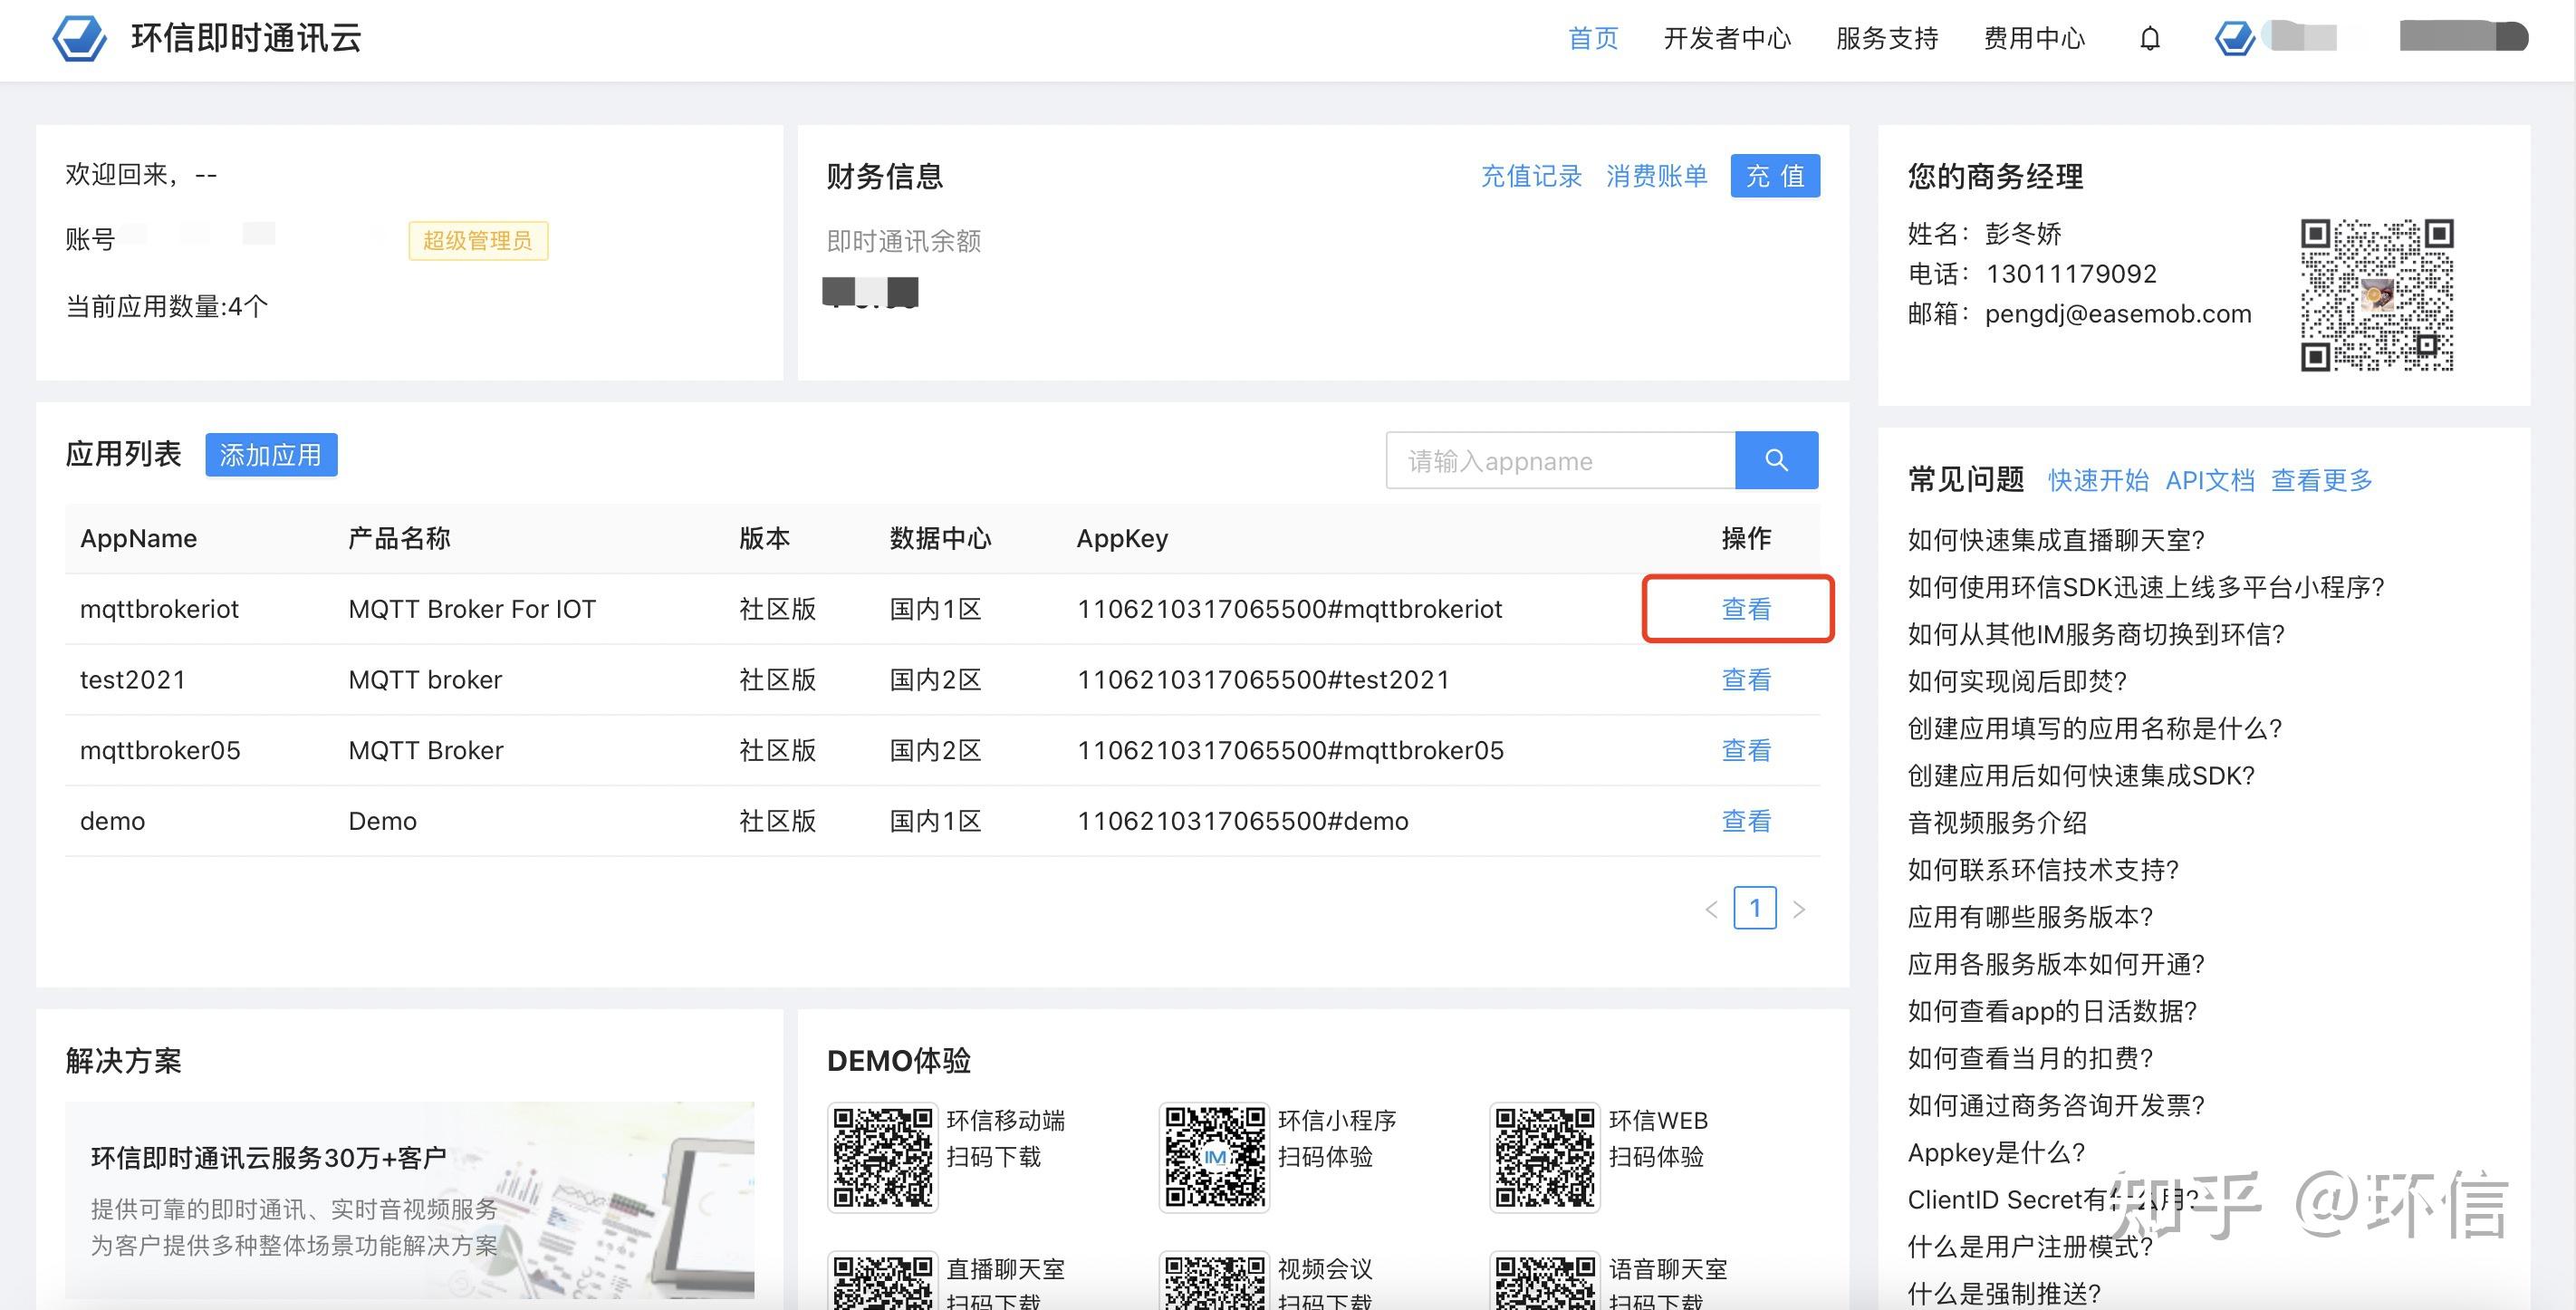Open the 消费账单 link
2576x1310 pixels.
pyautogui.click(x=1656, y=176)
